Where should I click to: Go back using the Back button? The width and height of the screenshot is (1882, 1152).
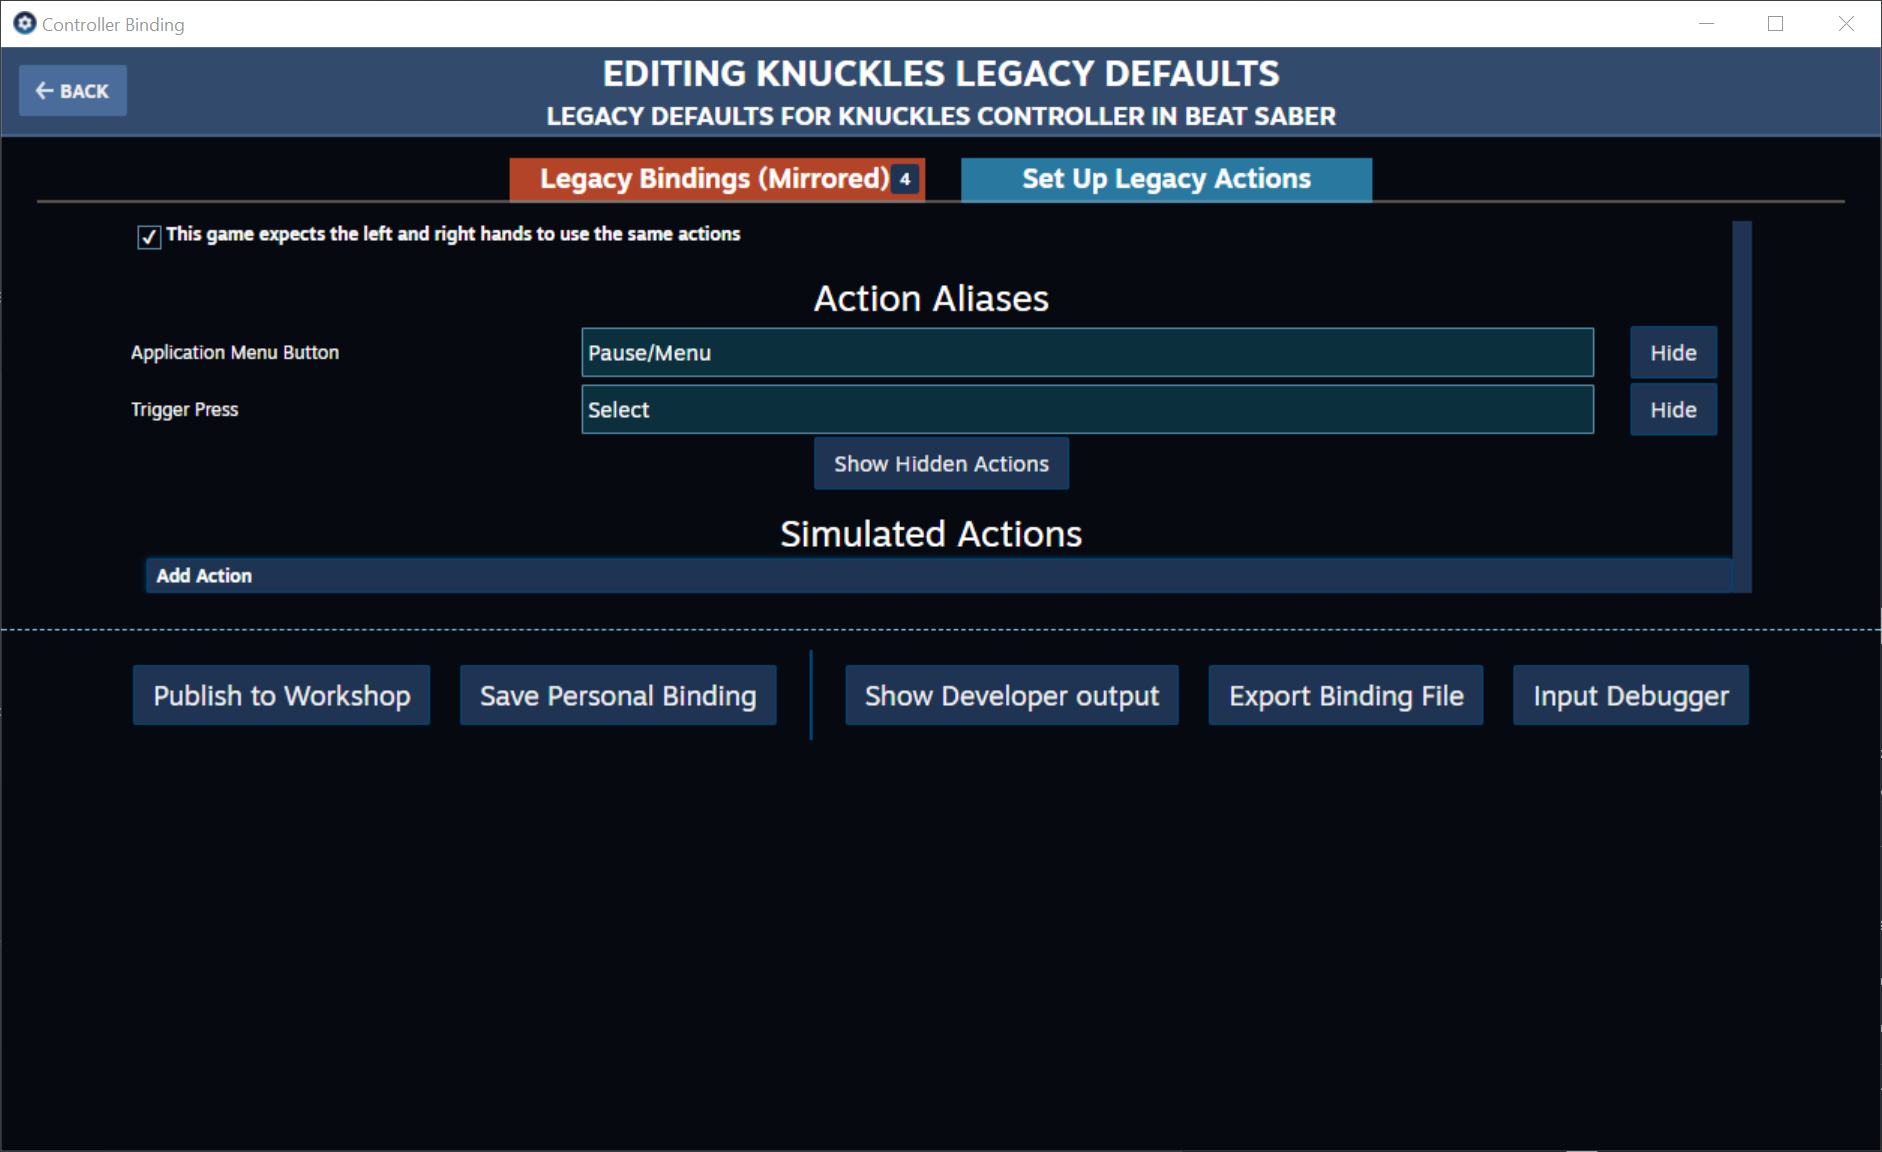point(72,91)
